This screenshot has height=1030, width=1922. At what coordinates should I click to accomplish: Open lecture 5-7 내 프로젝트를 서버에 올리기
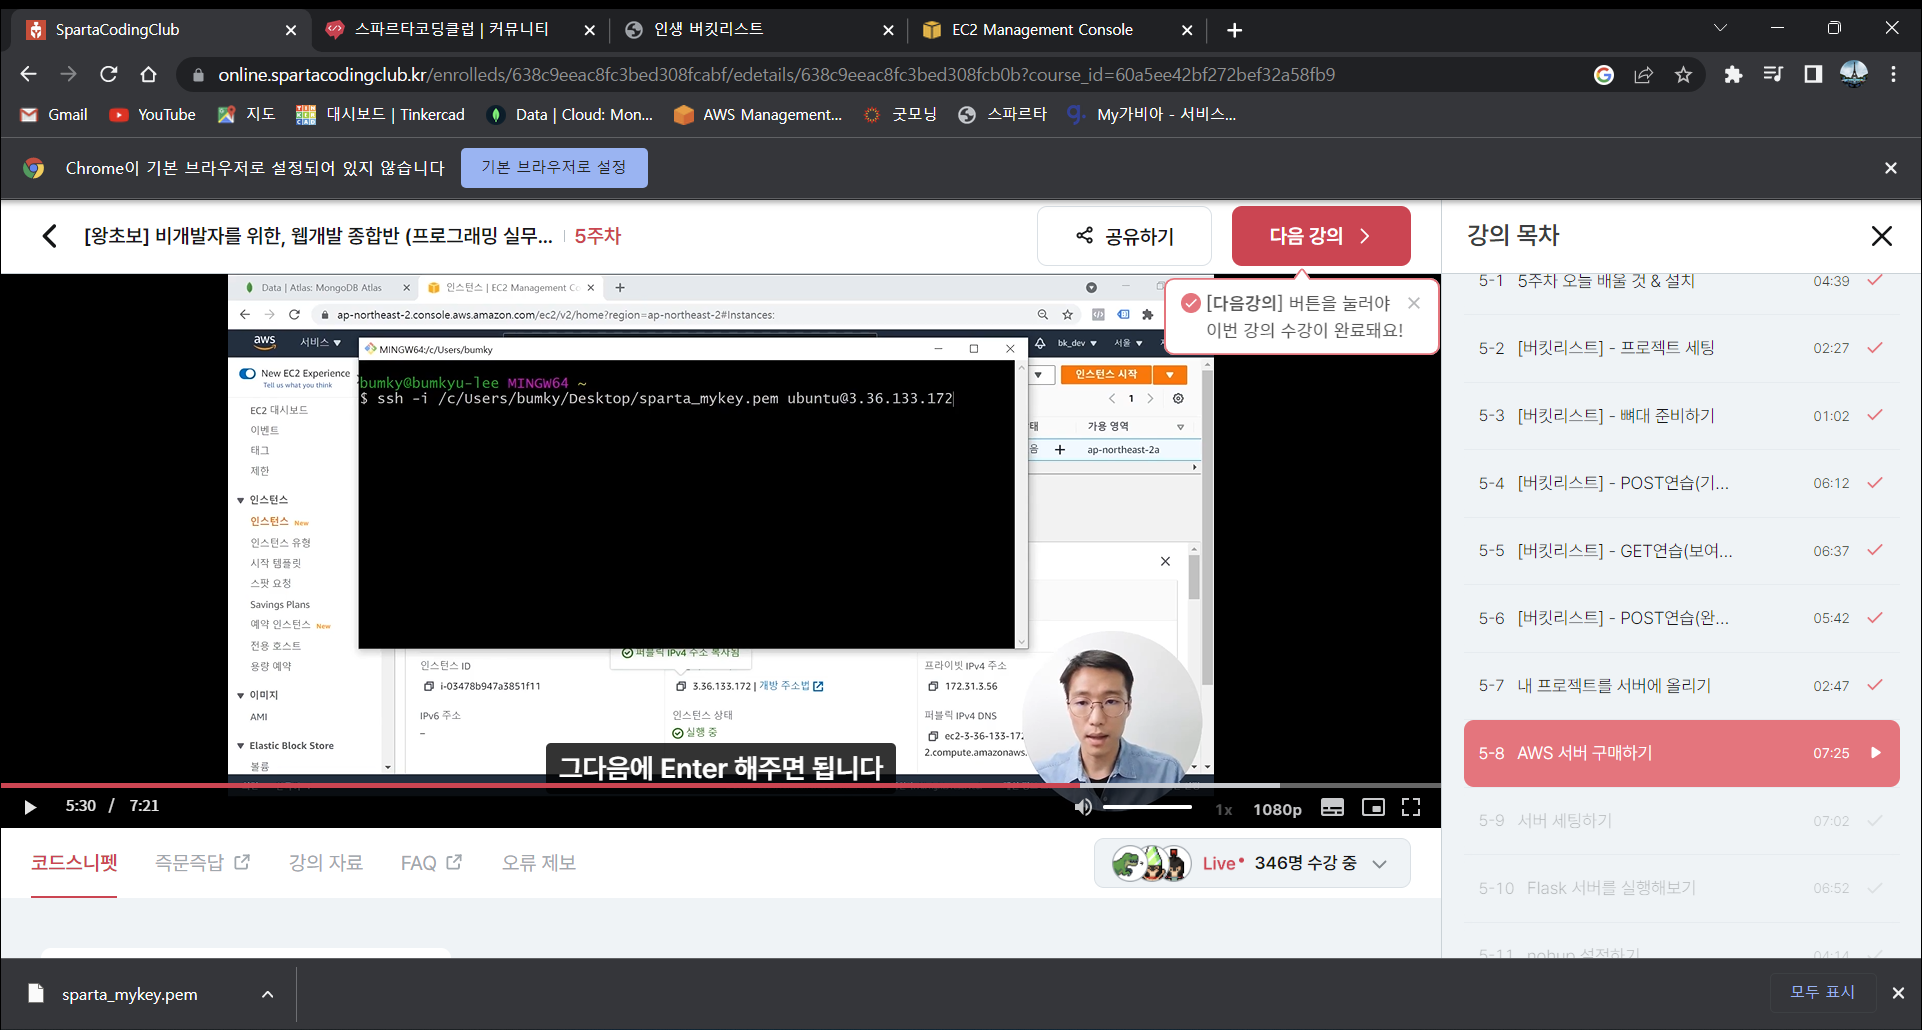click(x=1680, y=686)
